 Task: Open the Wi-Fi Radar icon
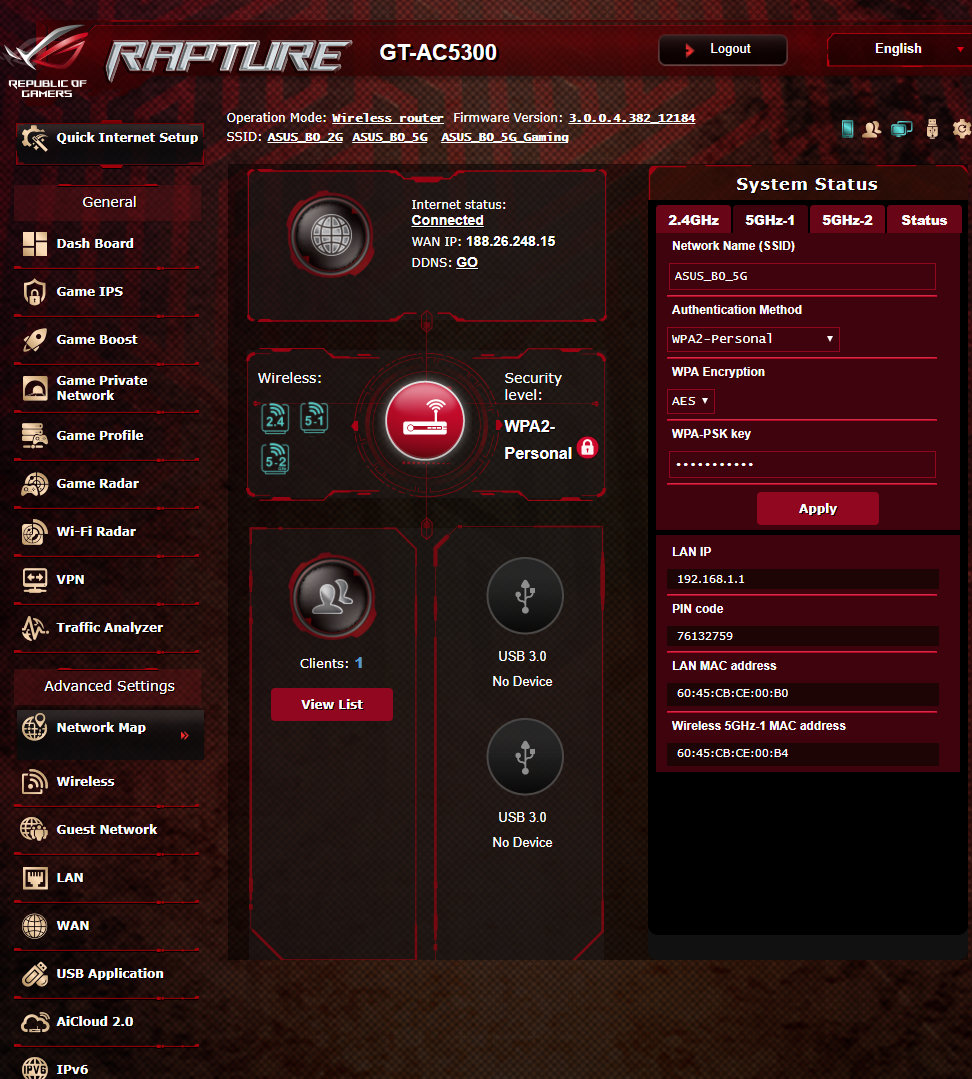[34, 532]
